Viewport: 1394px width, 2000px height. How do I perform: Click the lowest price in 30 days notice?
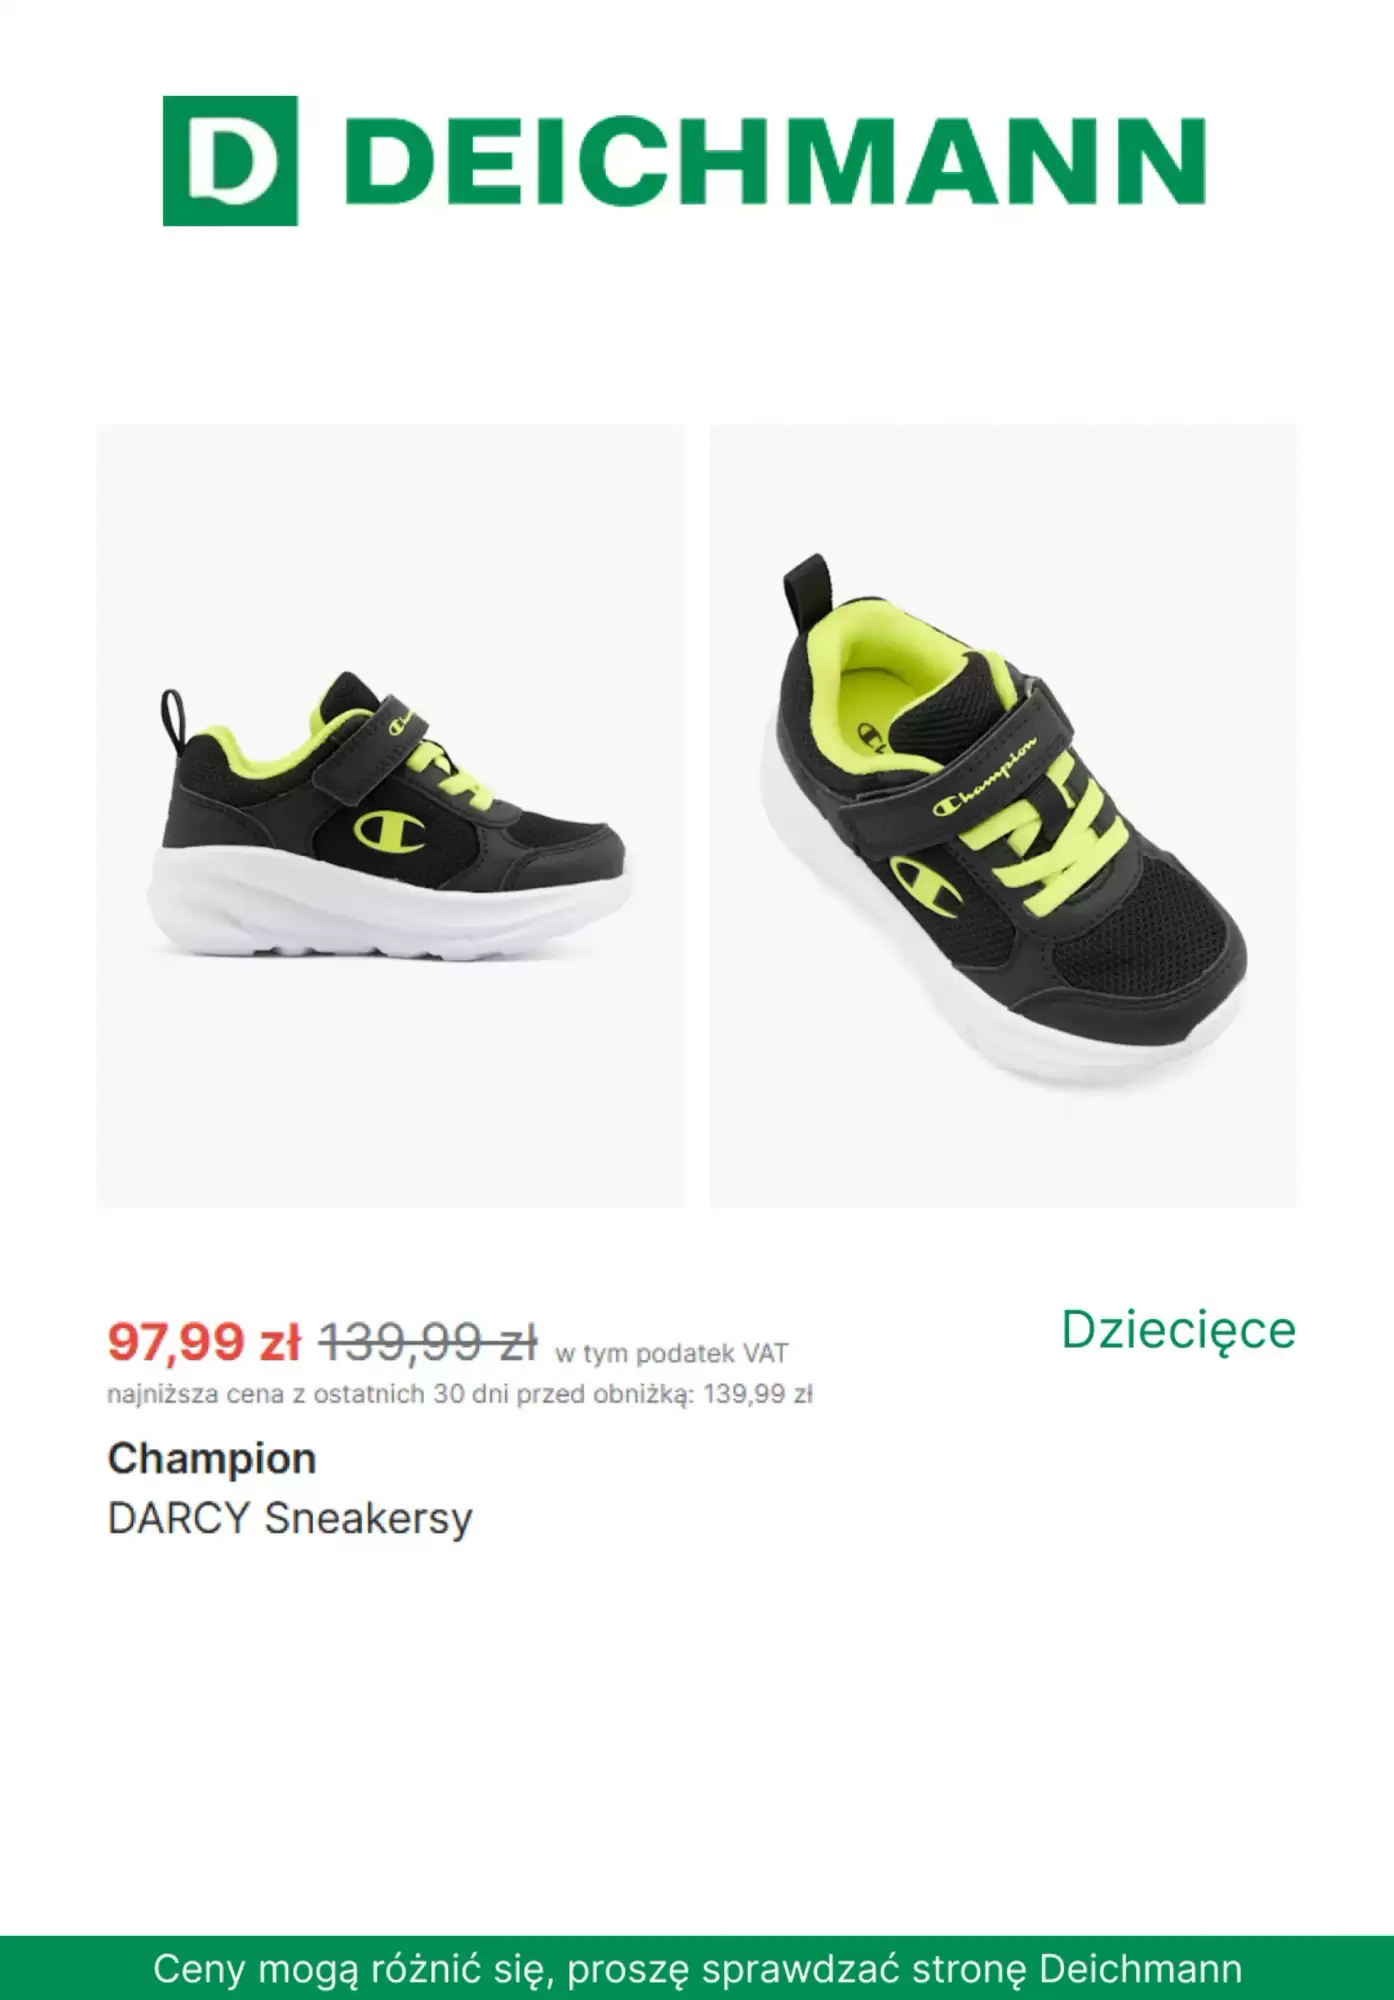click(x=460, y=1394)
